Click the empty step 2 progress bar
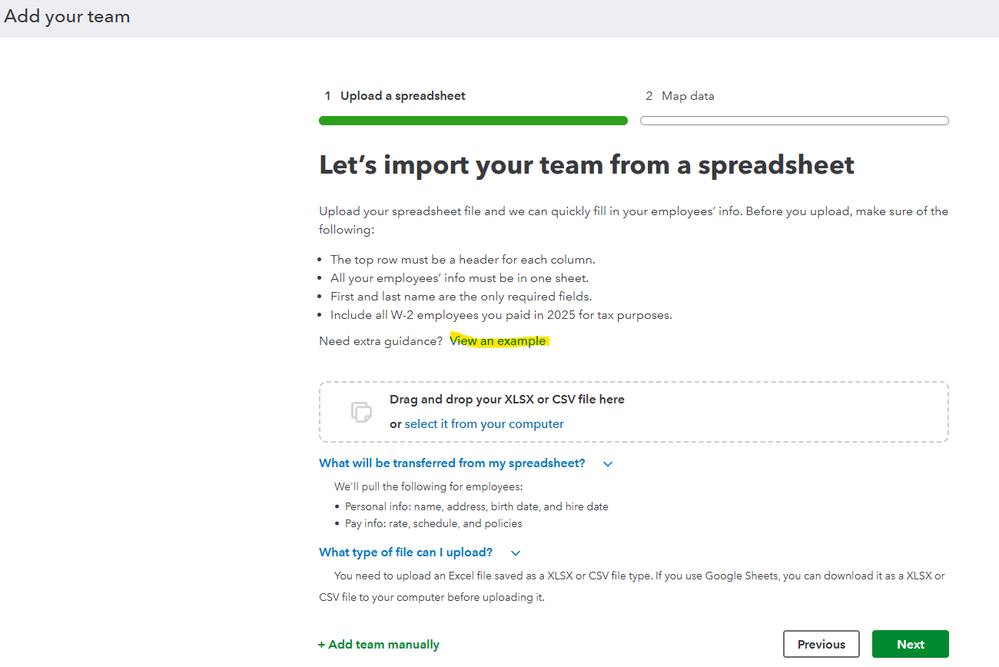999x667 pixels. coord(794,121)
